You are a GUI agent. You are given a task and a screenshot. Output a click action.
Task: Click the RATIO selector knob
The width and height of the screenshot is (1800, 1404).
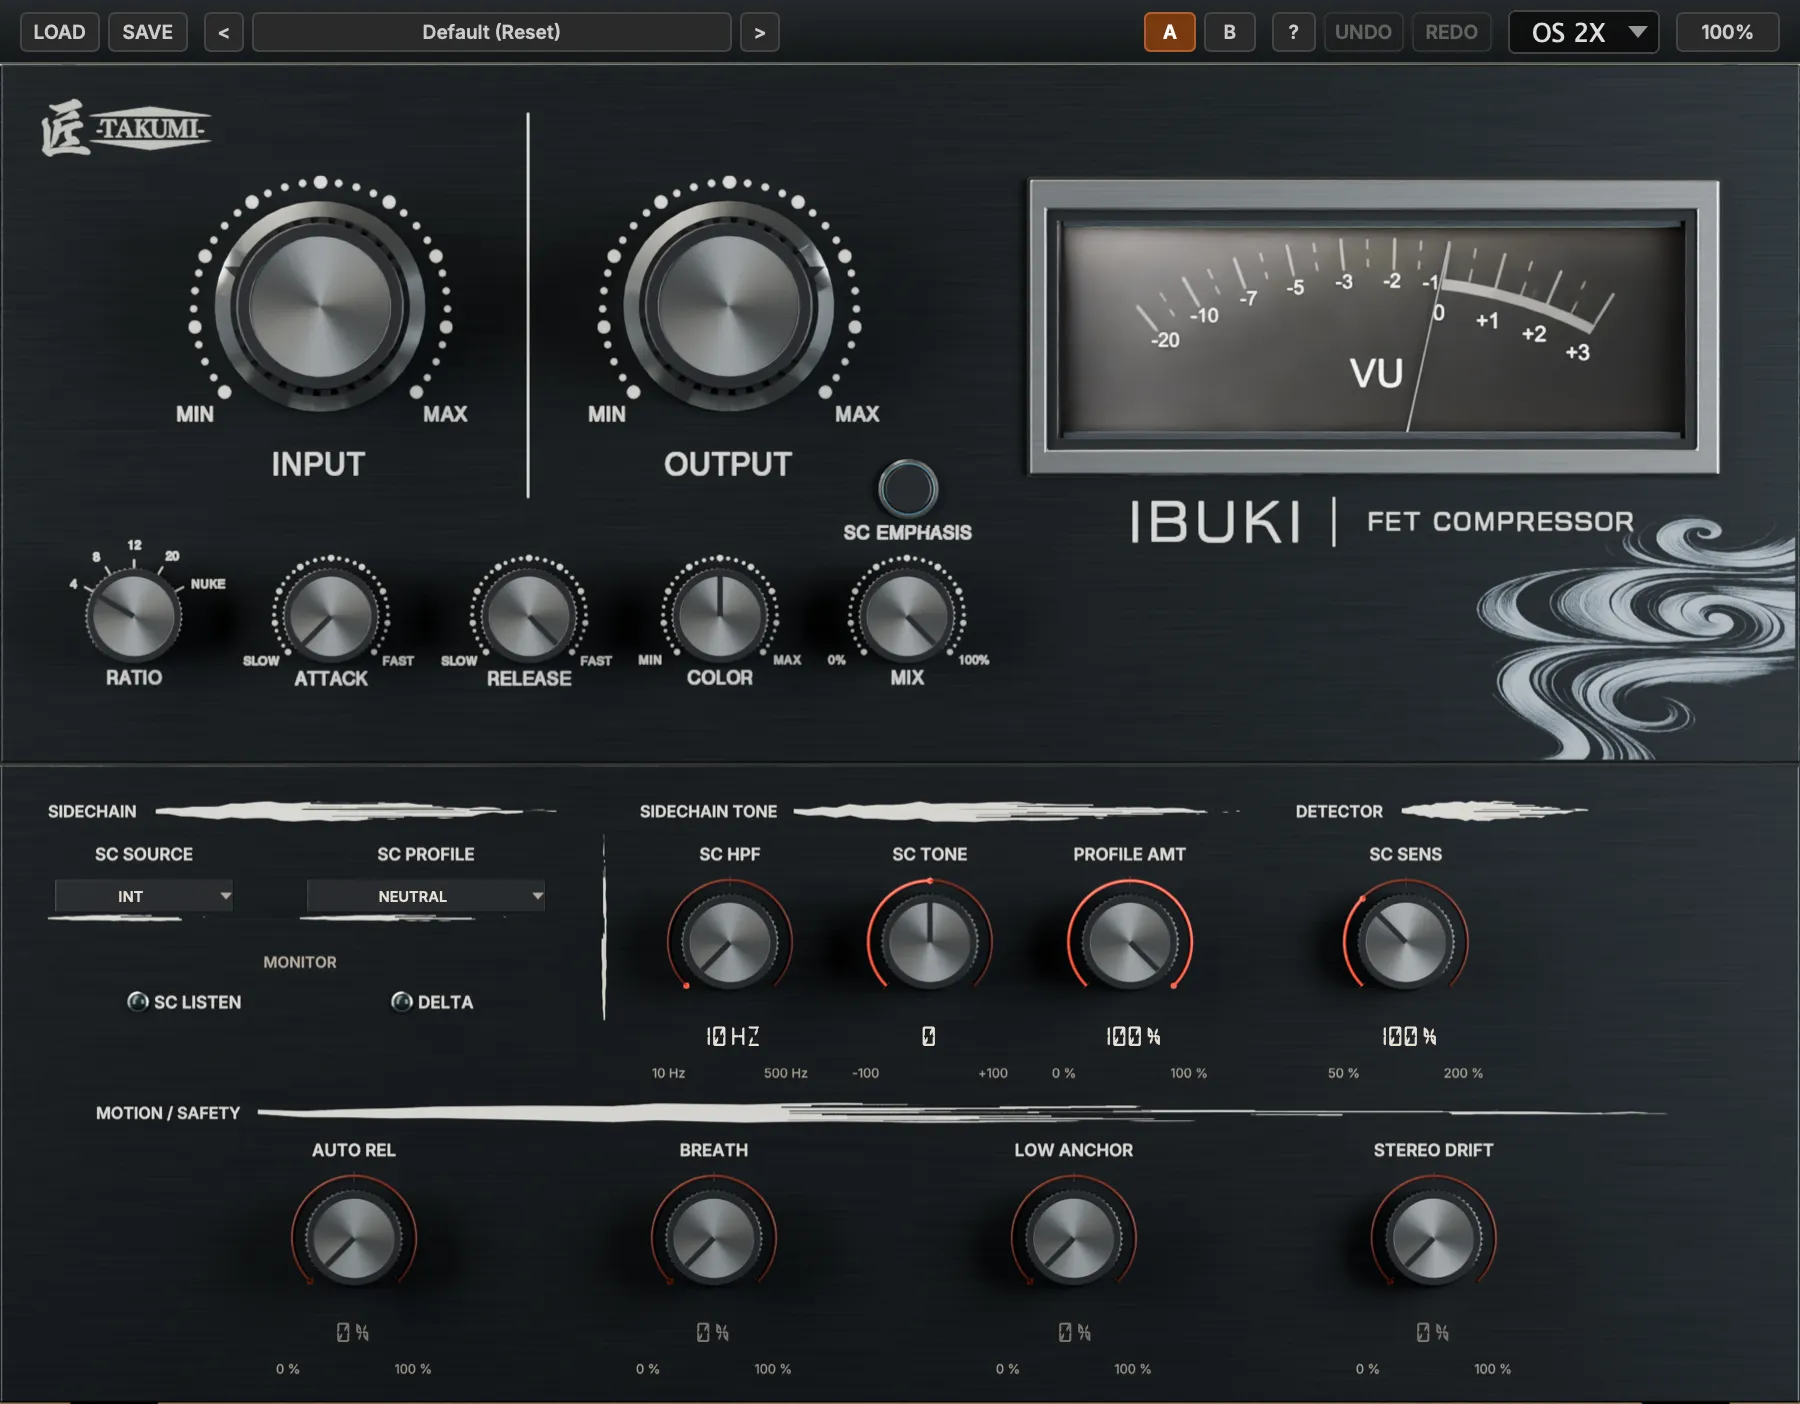click(134, 615)
